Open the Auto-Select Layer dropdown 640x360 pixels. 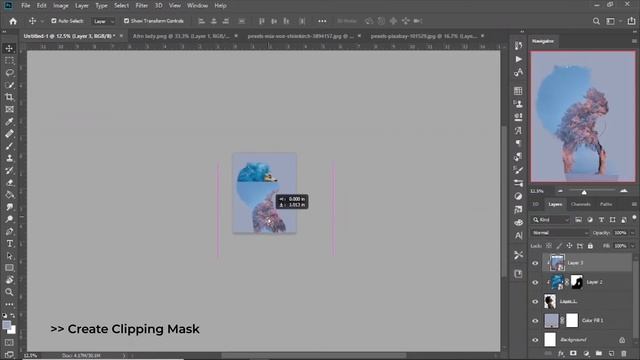click(104, 21)
